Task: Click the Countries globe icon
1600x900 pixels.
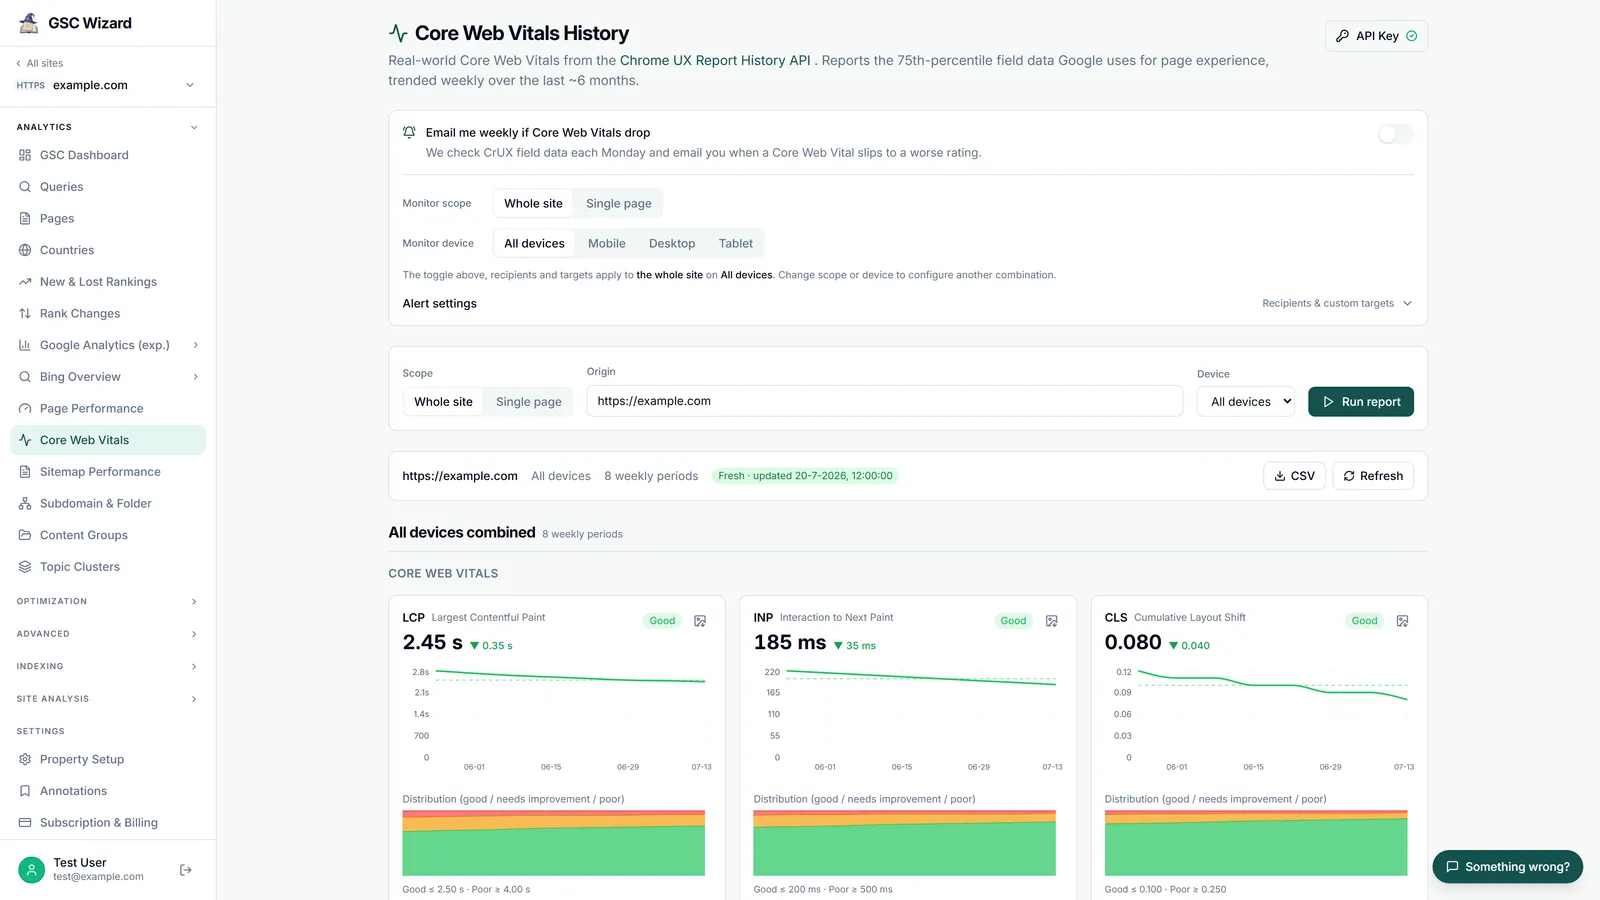Action: (25, 250)
